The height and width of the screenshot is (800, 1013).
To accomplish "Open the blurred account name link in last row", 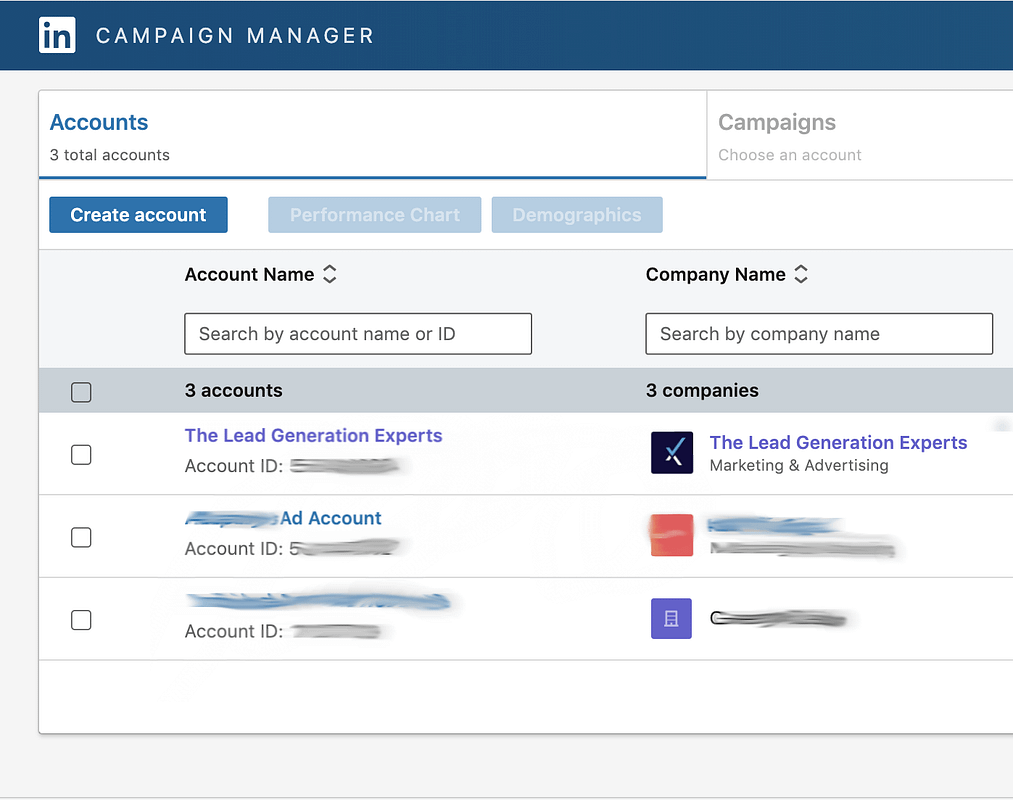I will [x=318, y=602].
